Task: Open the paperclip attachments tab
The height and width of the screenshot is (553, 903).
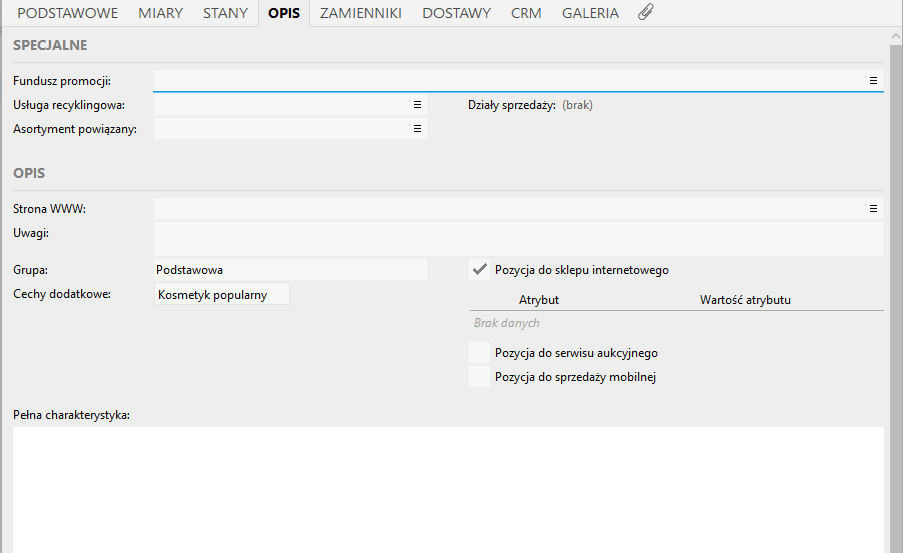Action: point(646,13)
